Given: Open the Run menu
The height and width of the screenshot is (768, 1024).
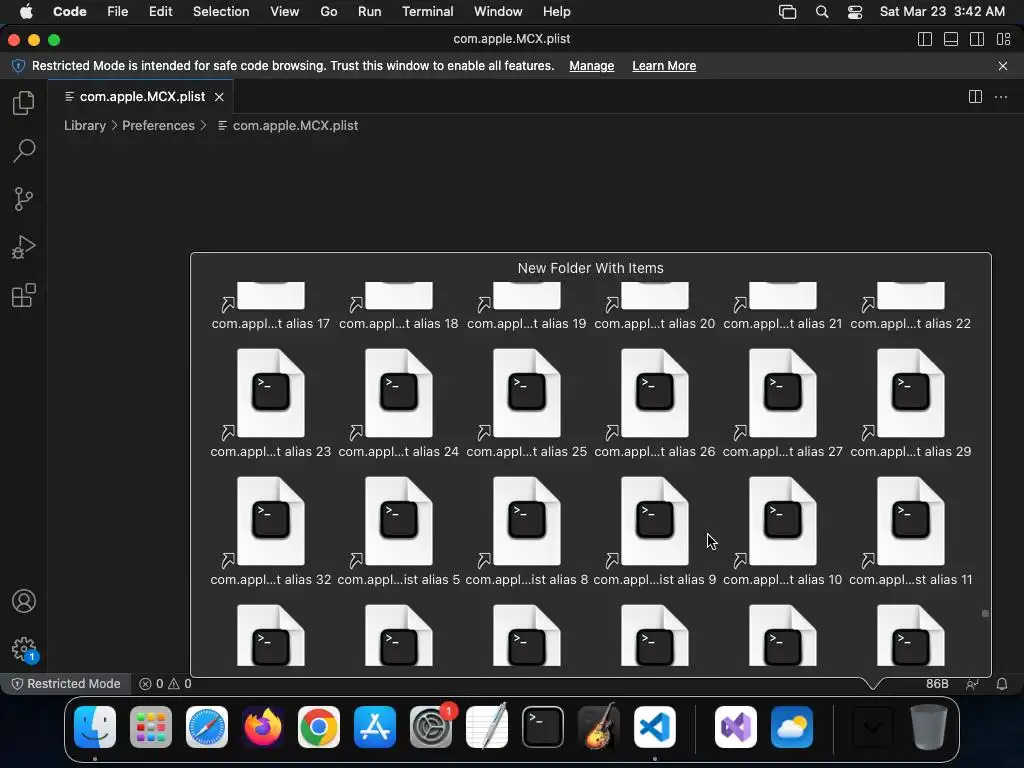Looking at the screenshot, I should pos(369,12).
